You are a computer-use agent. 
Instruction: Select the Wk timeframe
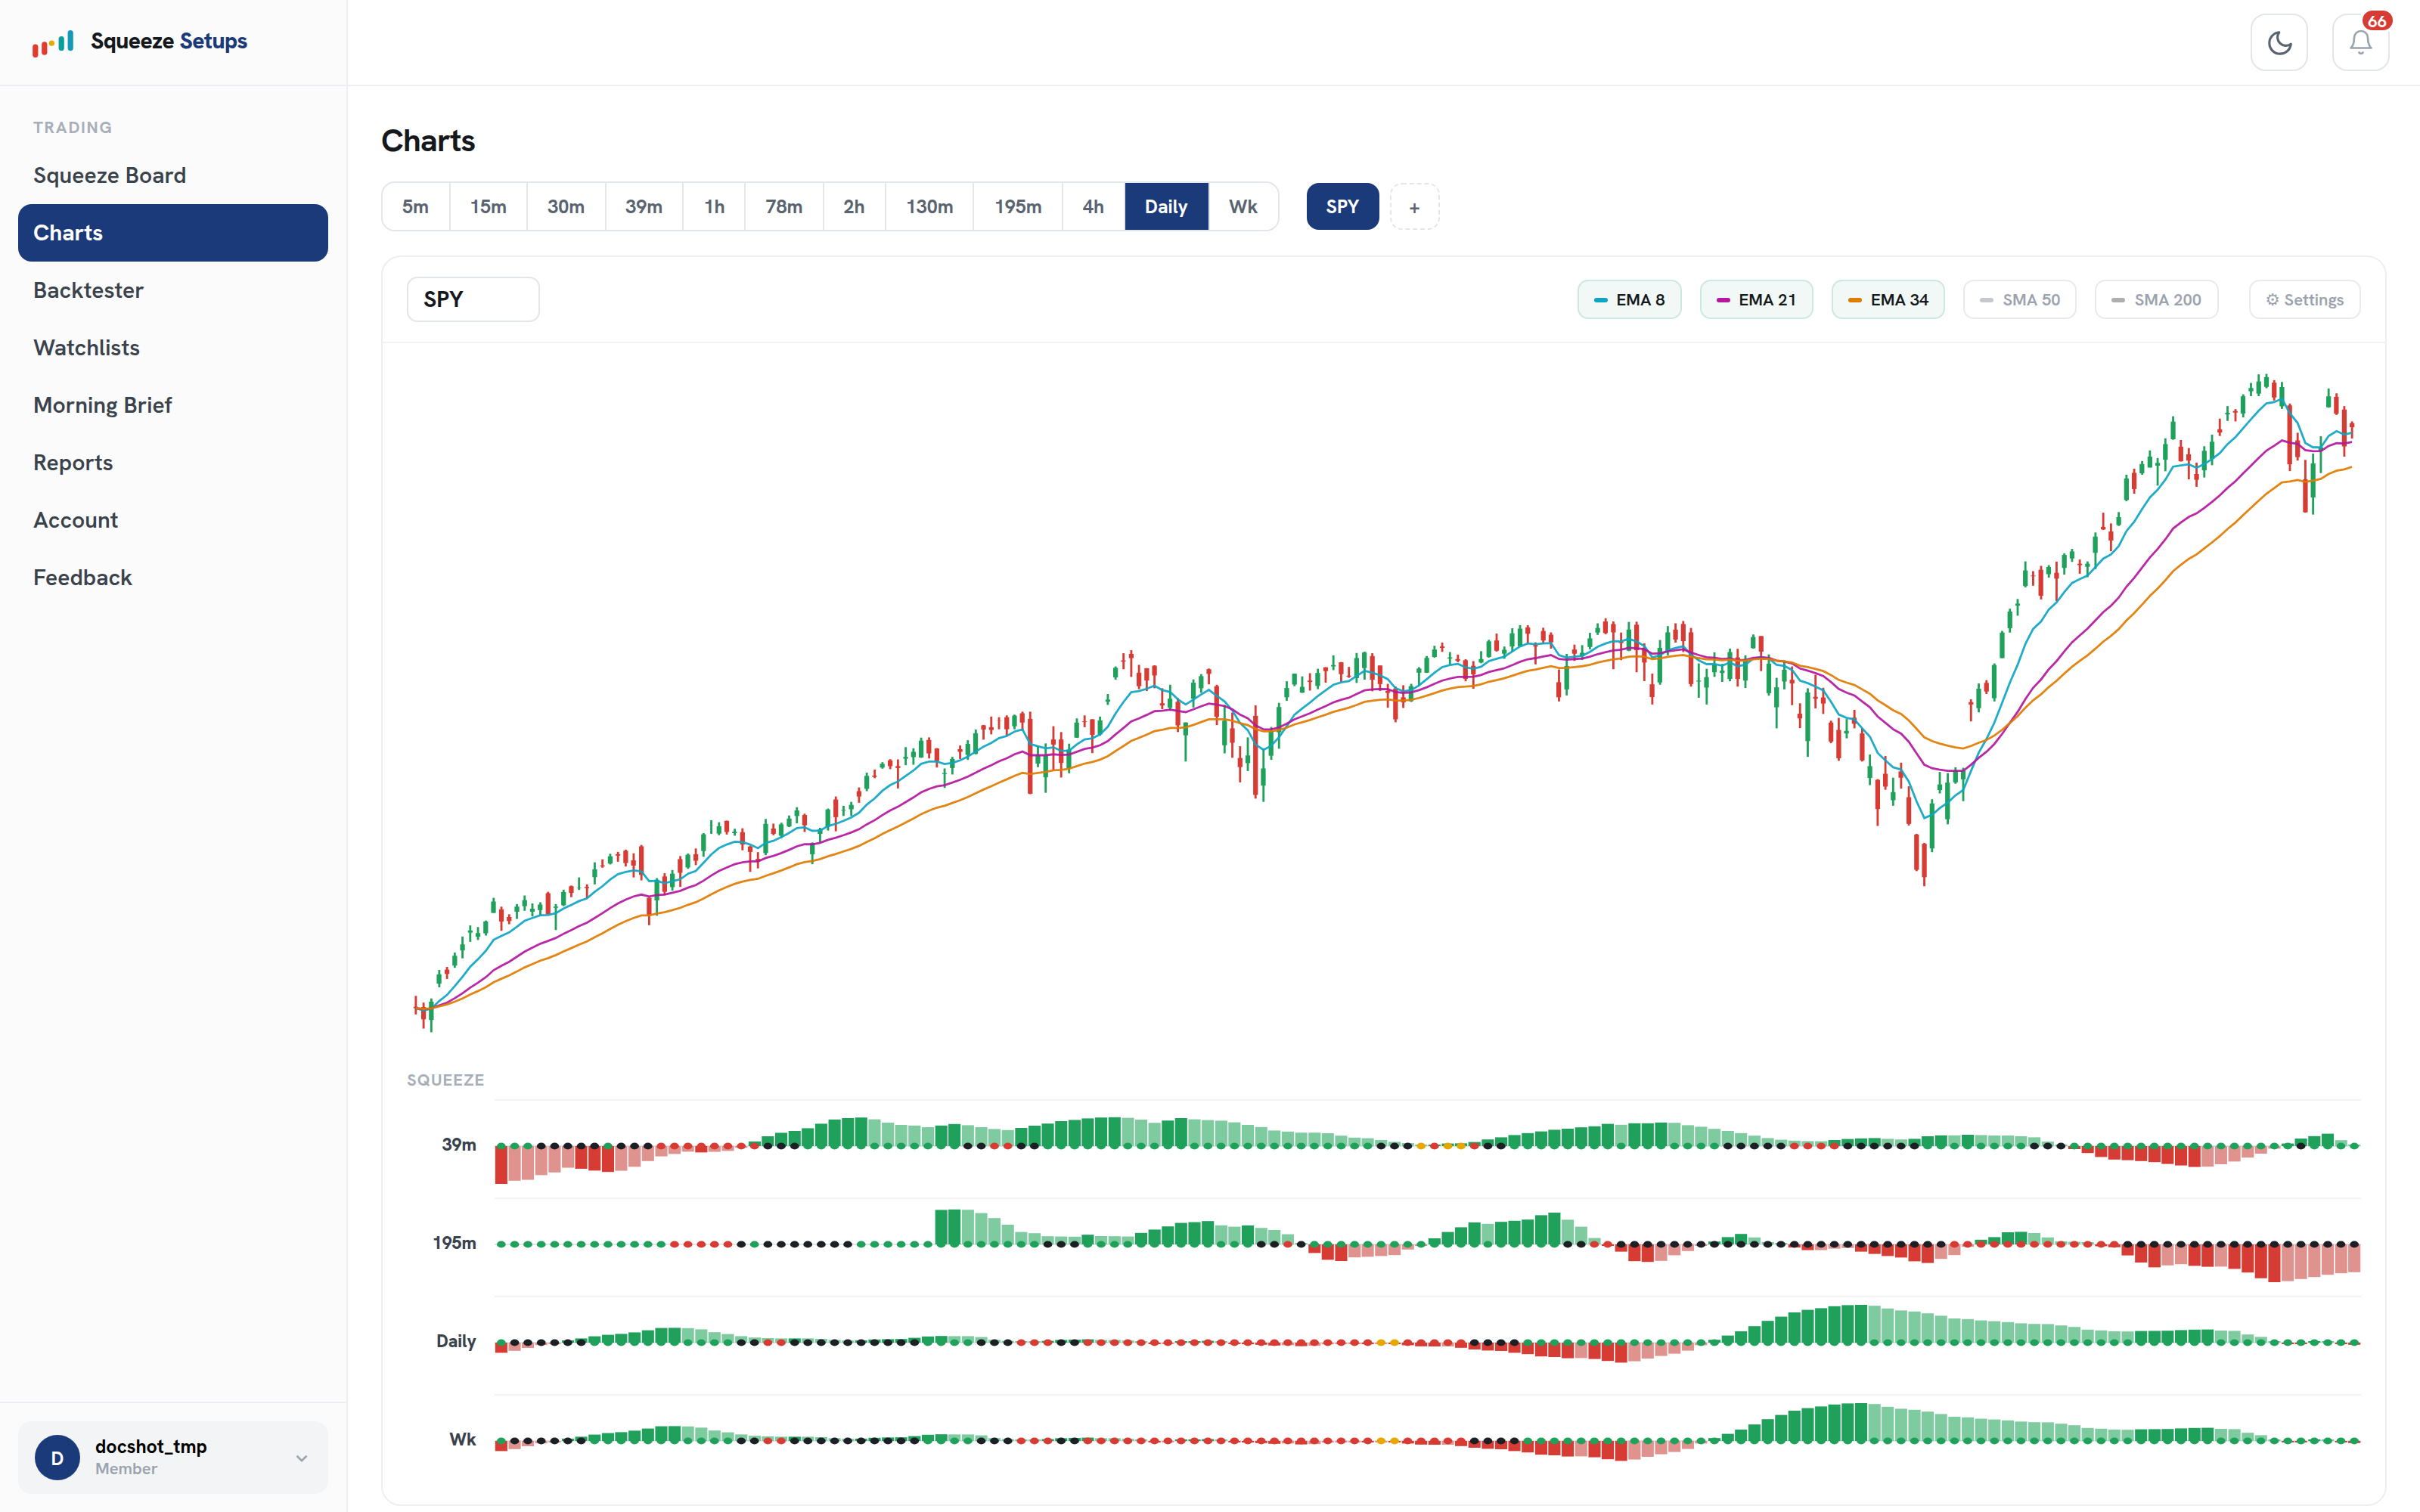pyautogui.click(x=1243, y=206)
